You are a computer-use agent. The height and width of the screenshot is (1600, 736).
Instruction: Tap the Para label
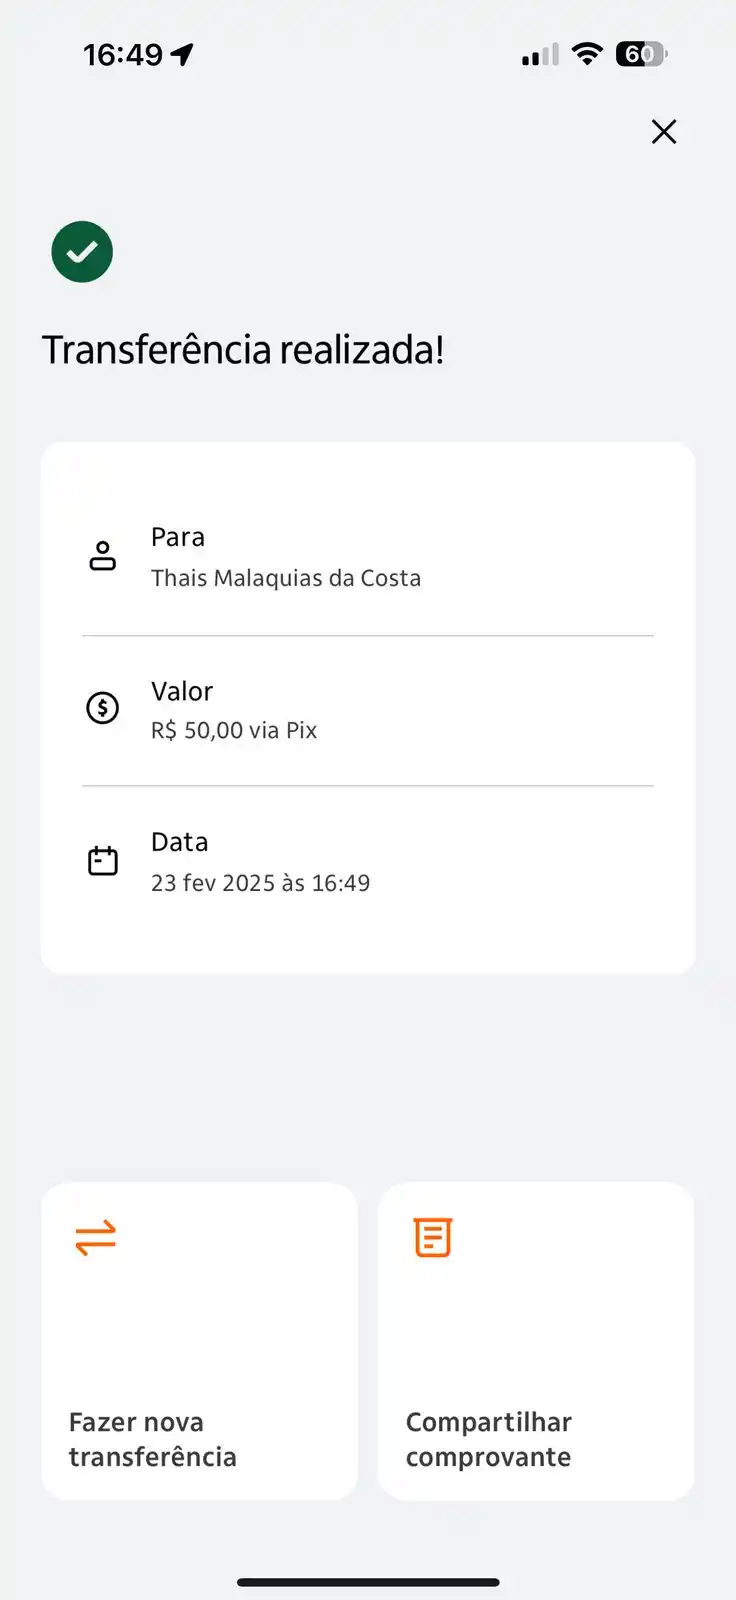[x=178, y=537]
